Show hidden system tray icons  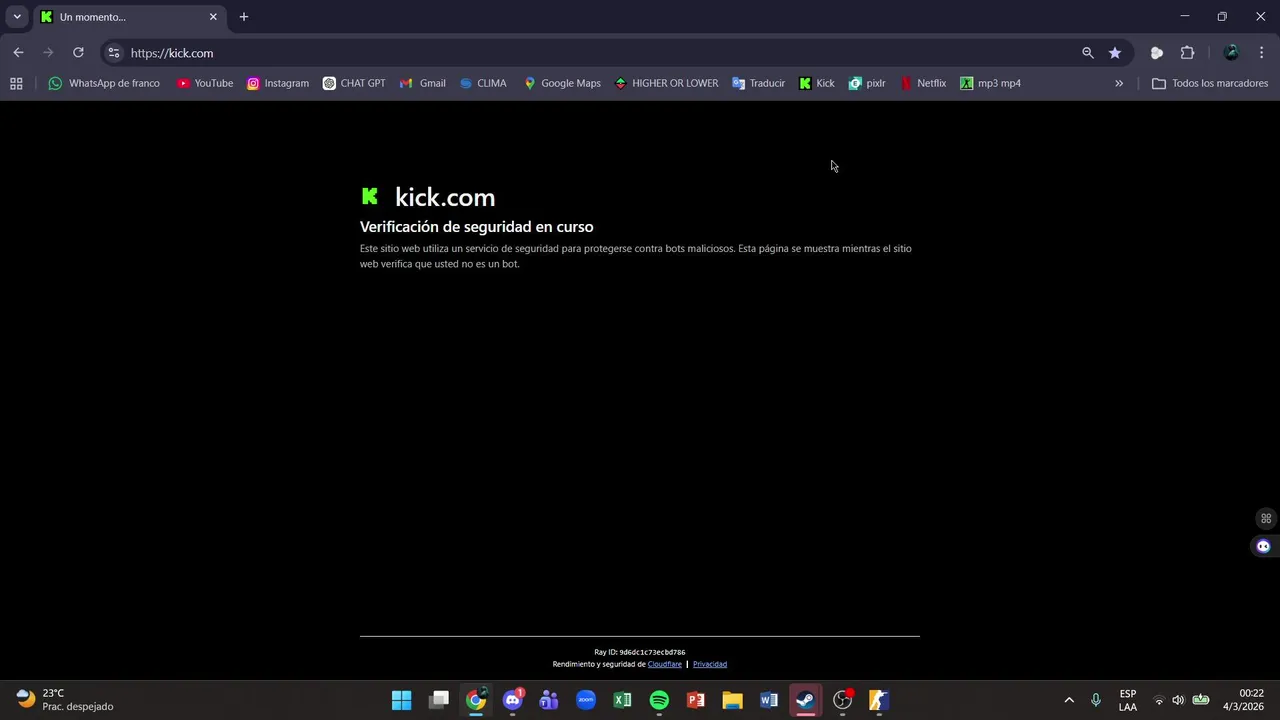pos(1069,700)
